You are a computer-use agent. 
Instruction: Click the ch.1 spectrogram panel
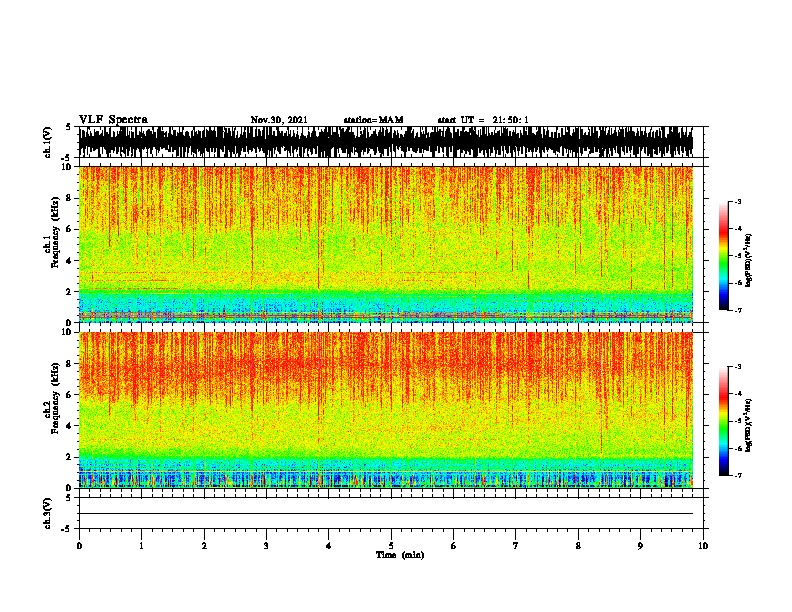click(x=386, y=244)
